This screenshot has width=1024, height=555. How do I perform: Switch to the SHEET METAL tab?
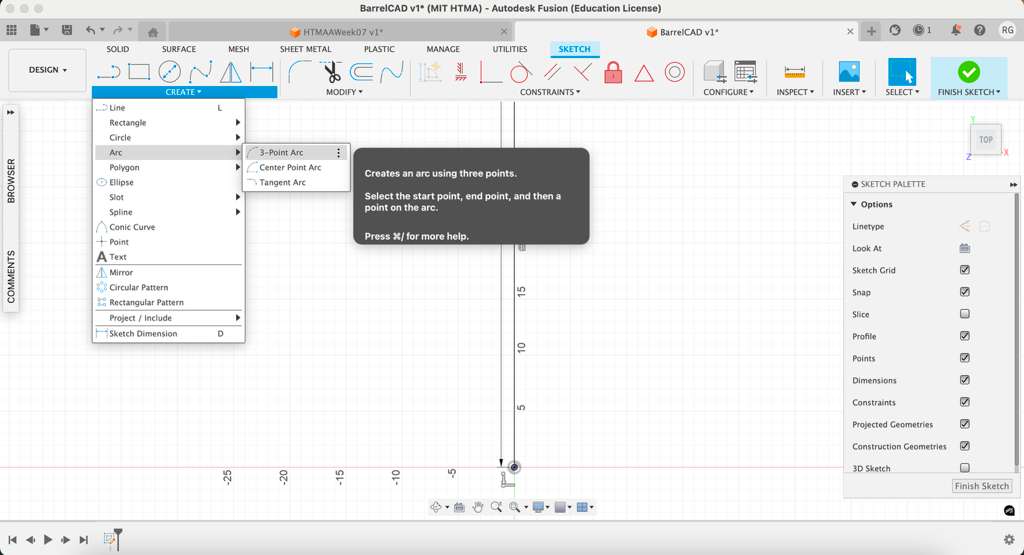(x=305, y=49)
